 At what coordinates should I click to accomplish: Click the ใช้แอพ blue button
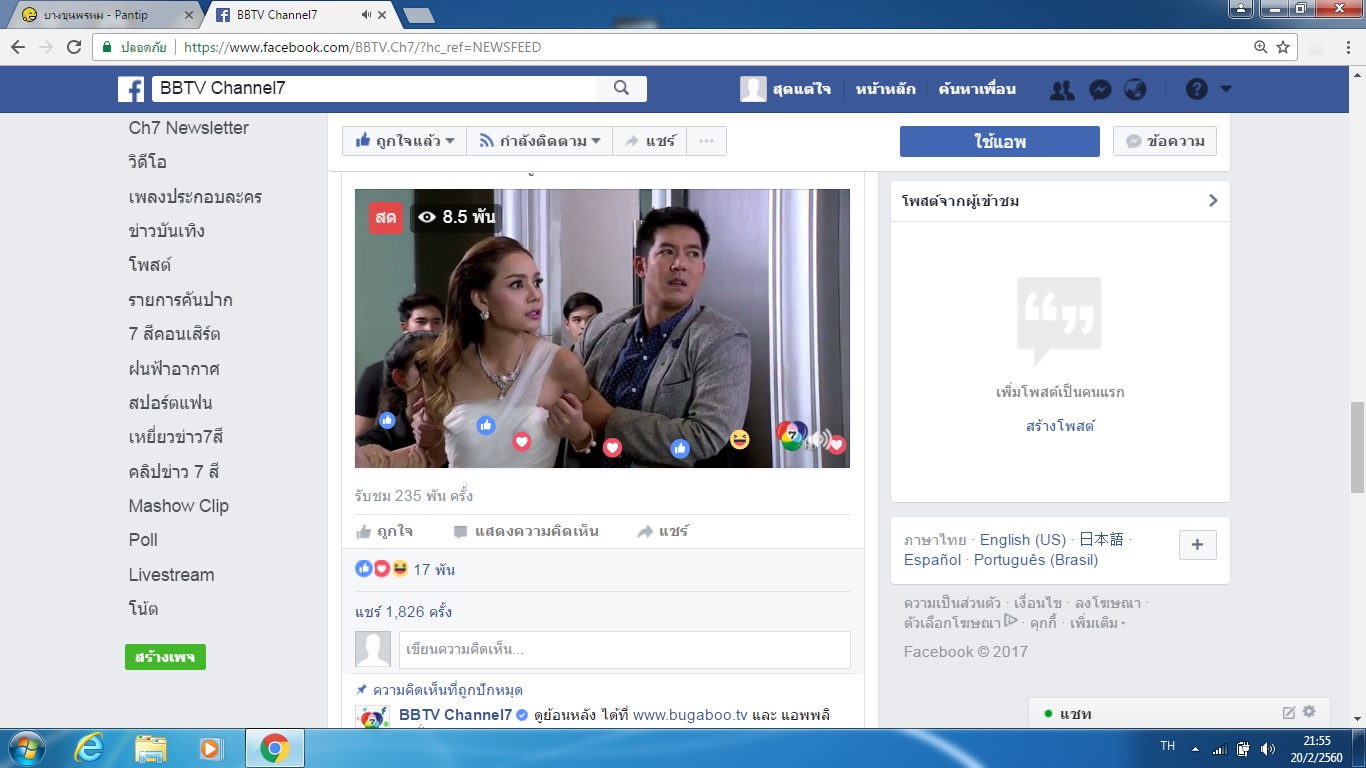tap(1000, 141)
